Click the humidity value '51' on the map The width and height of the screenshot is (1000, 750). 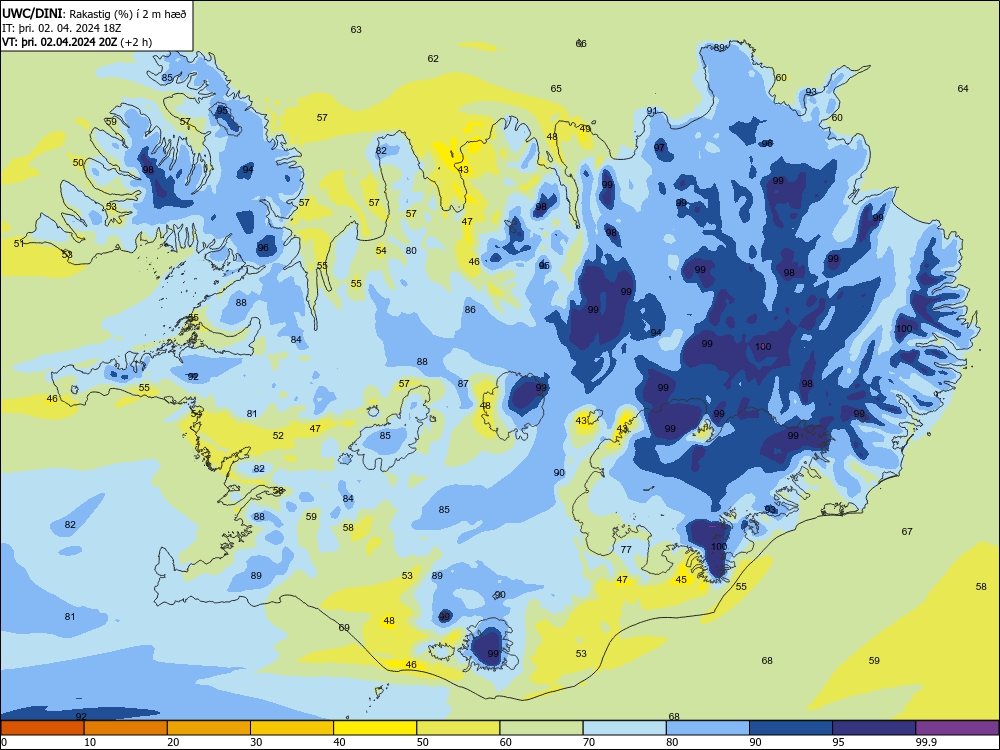(19, 243)
